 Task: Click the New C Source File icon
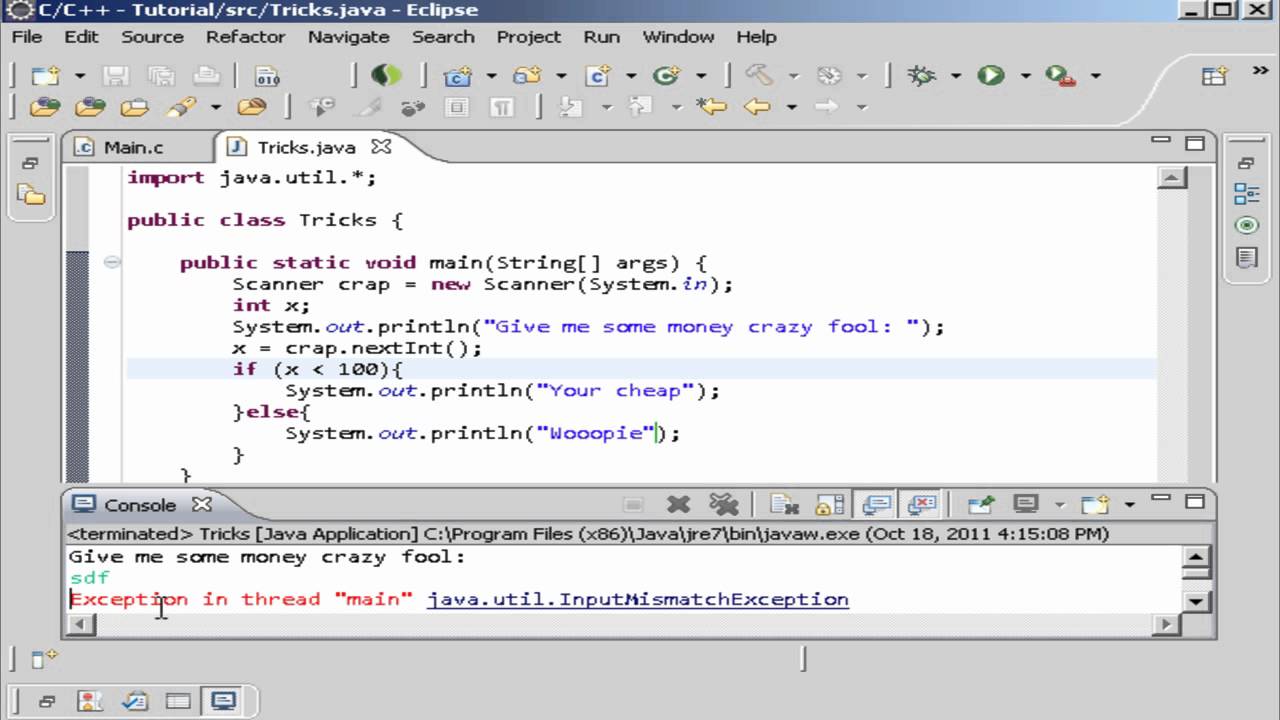598,75
